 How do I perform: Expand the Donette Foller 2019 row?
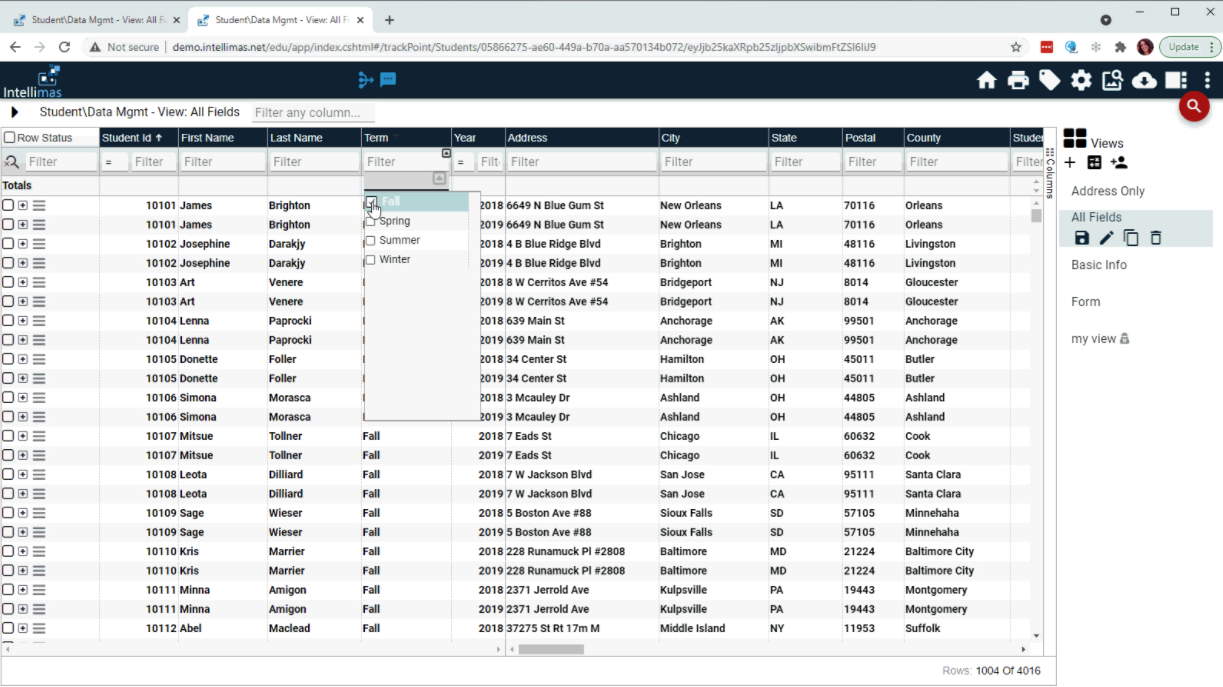23,378
